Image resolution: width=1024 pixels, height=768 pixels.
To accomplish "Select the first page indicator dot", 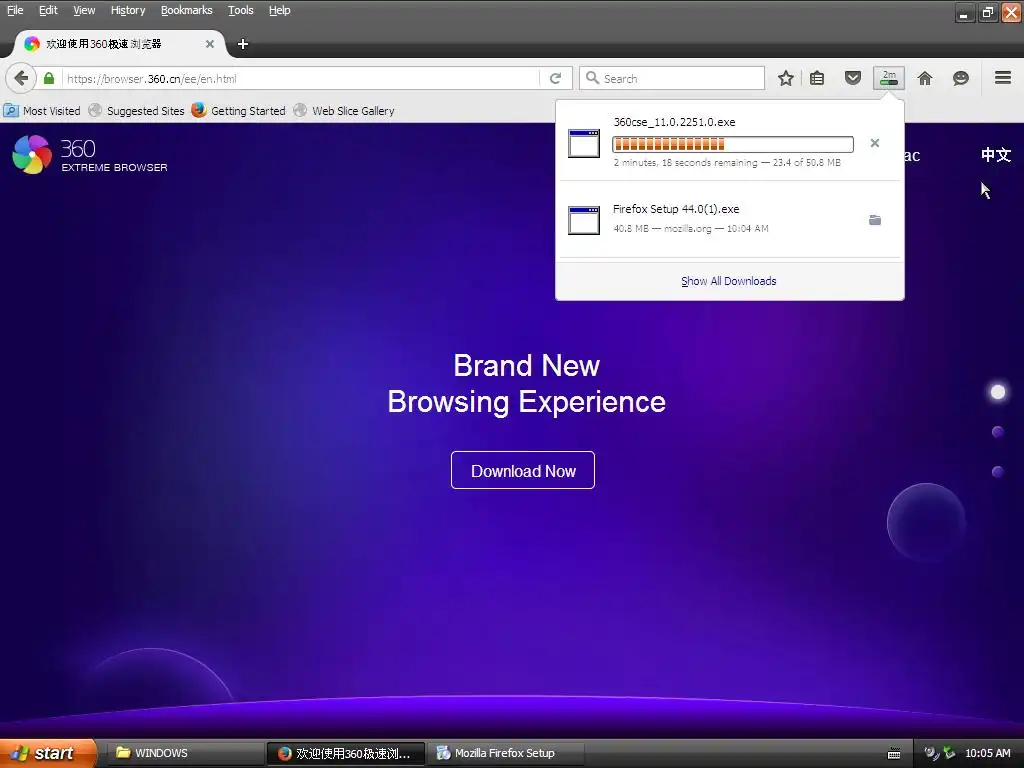I will click(x=998, y=392).
